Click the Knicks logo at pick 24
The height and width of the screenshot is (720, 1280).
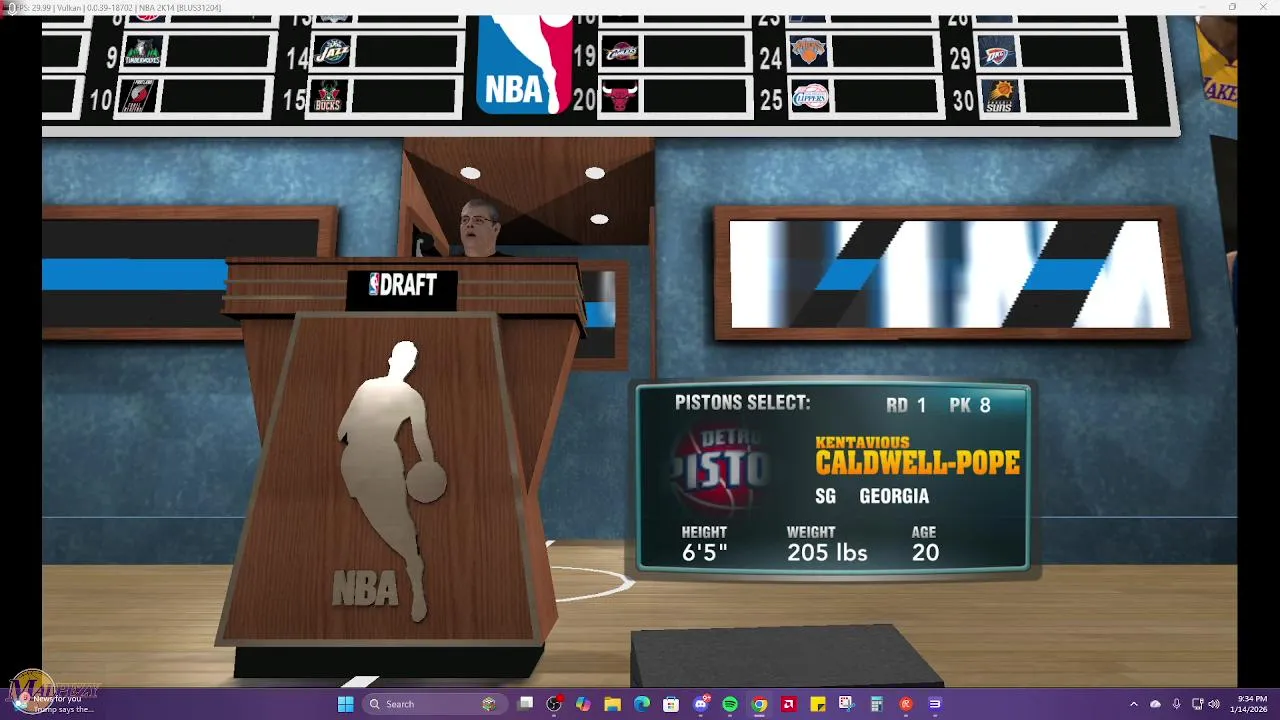click(x=808, y=52)
